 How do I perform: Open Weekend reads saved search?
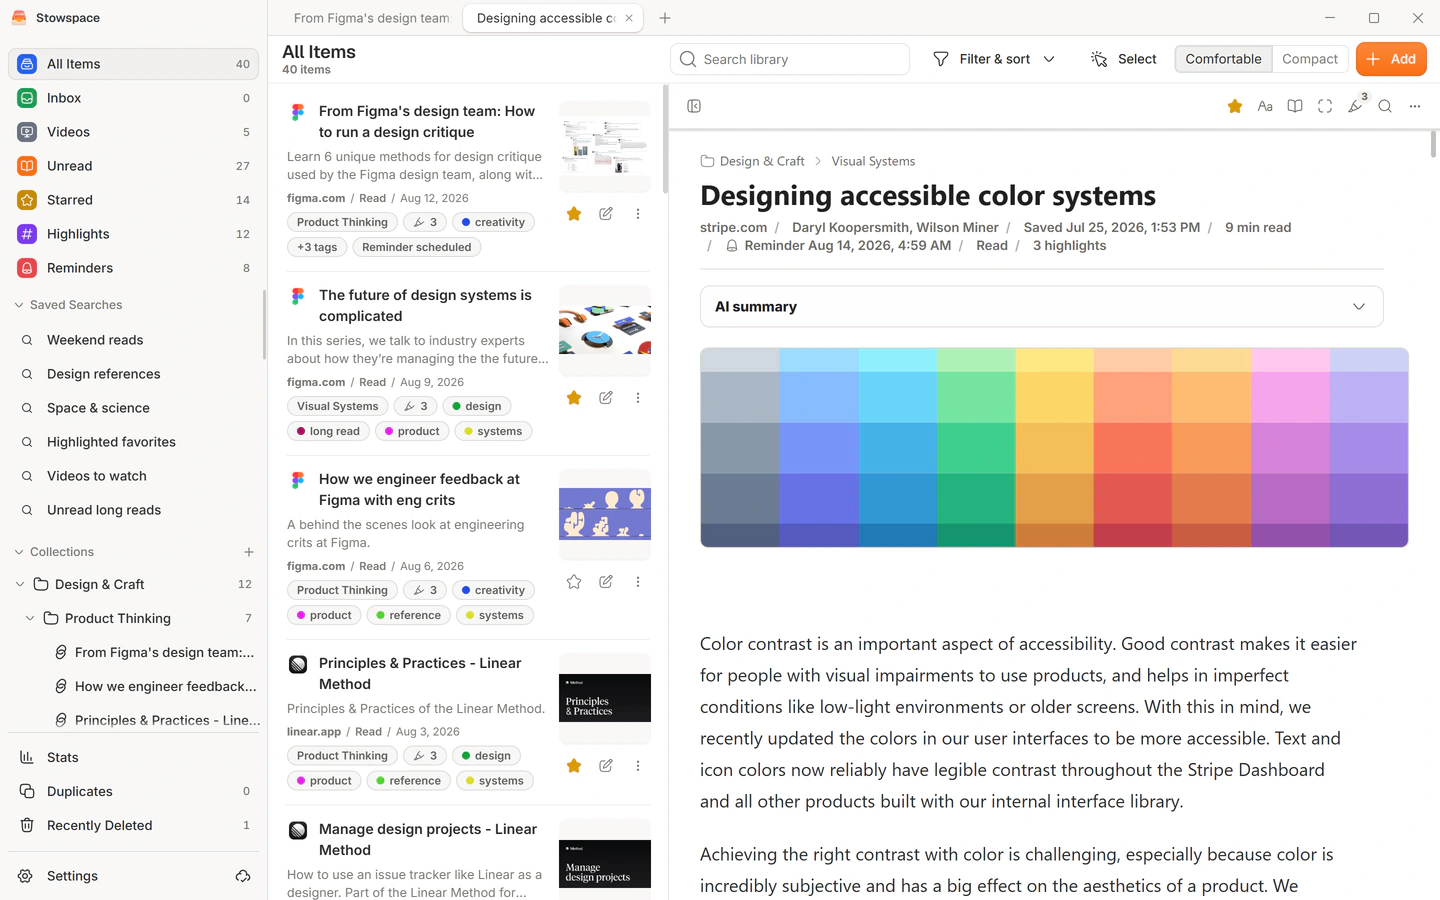point(133,340)
